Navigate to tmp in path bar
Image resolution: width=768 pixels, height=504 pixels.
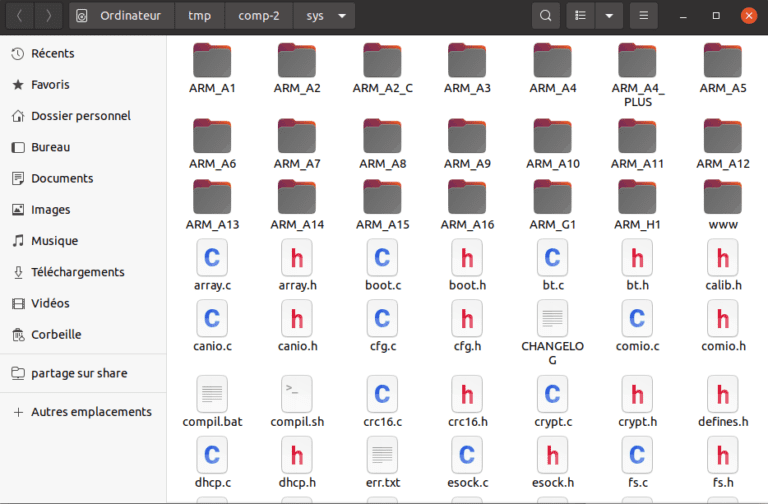point(199,16)
